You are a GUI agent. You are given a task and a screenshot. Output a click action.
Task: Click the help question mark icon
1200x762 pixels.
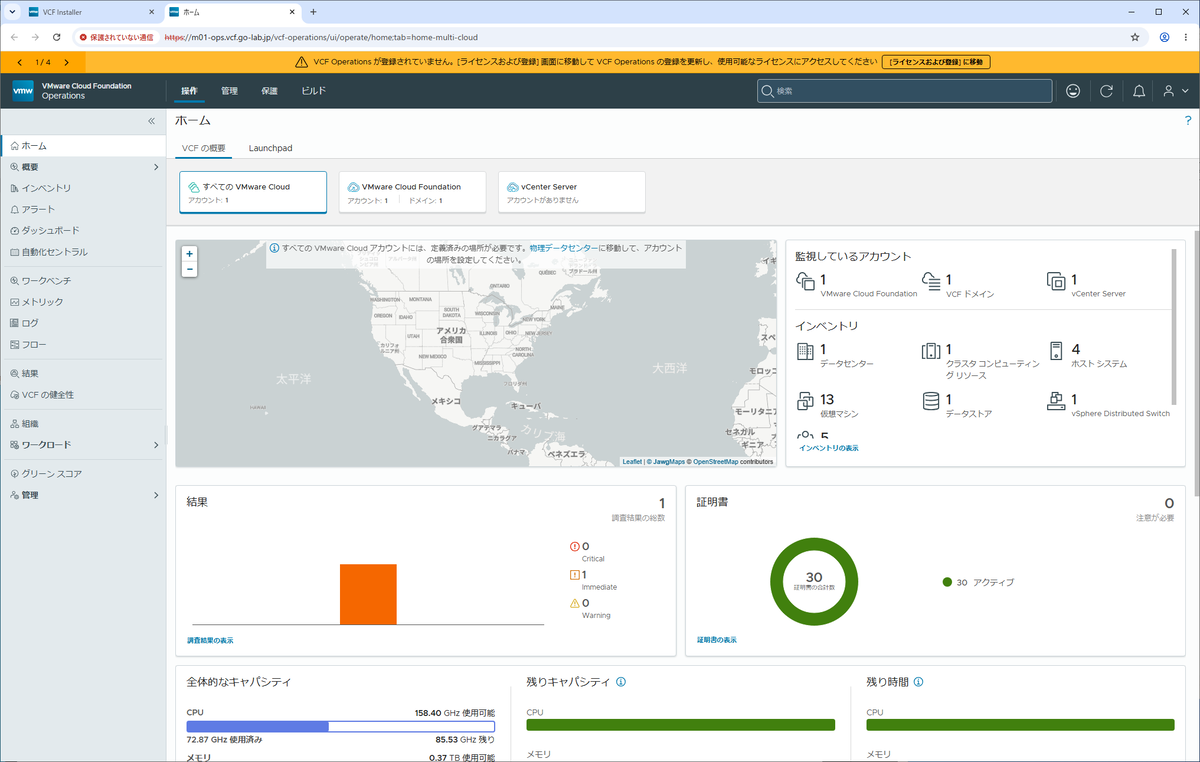(1188, 121)
